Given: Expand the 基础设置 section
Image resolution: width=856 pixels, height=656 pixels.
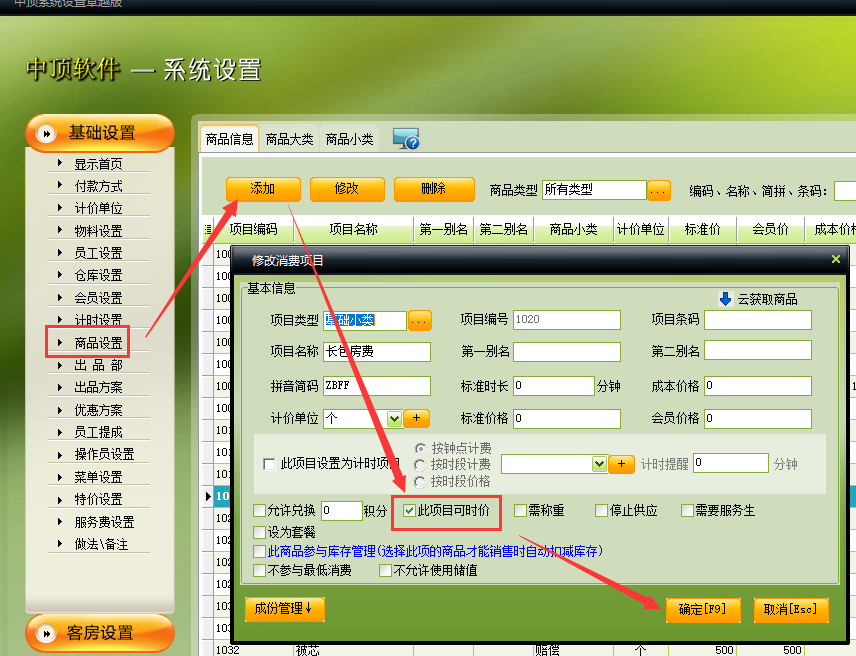Looking at the screenshot, I should coord(100,133).
